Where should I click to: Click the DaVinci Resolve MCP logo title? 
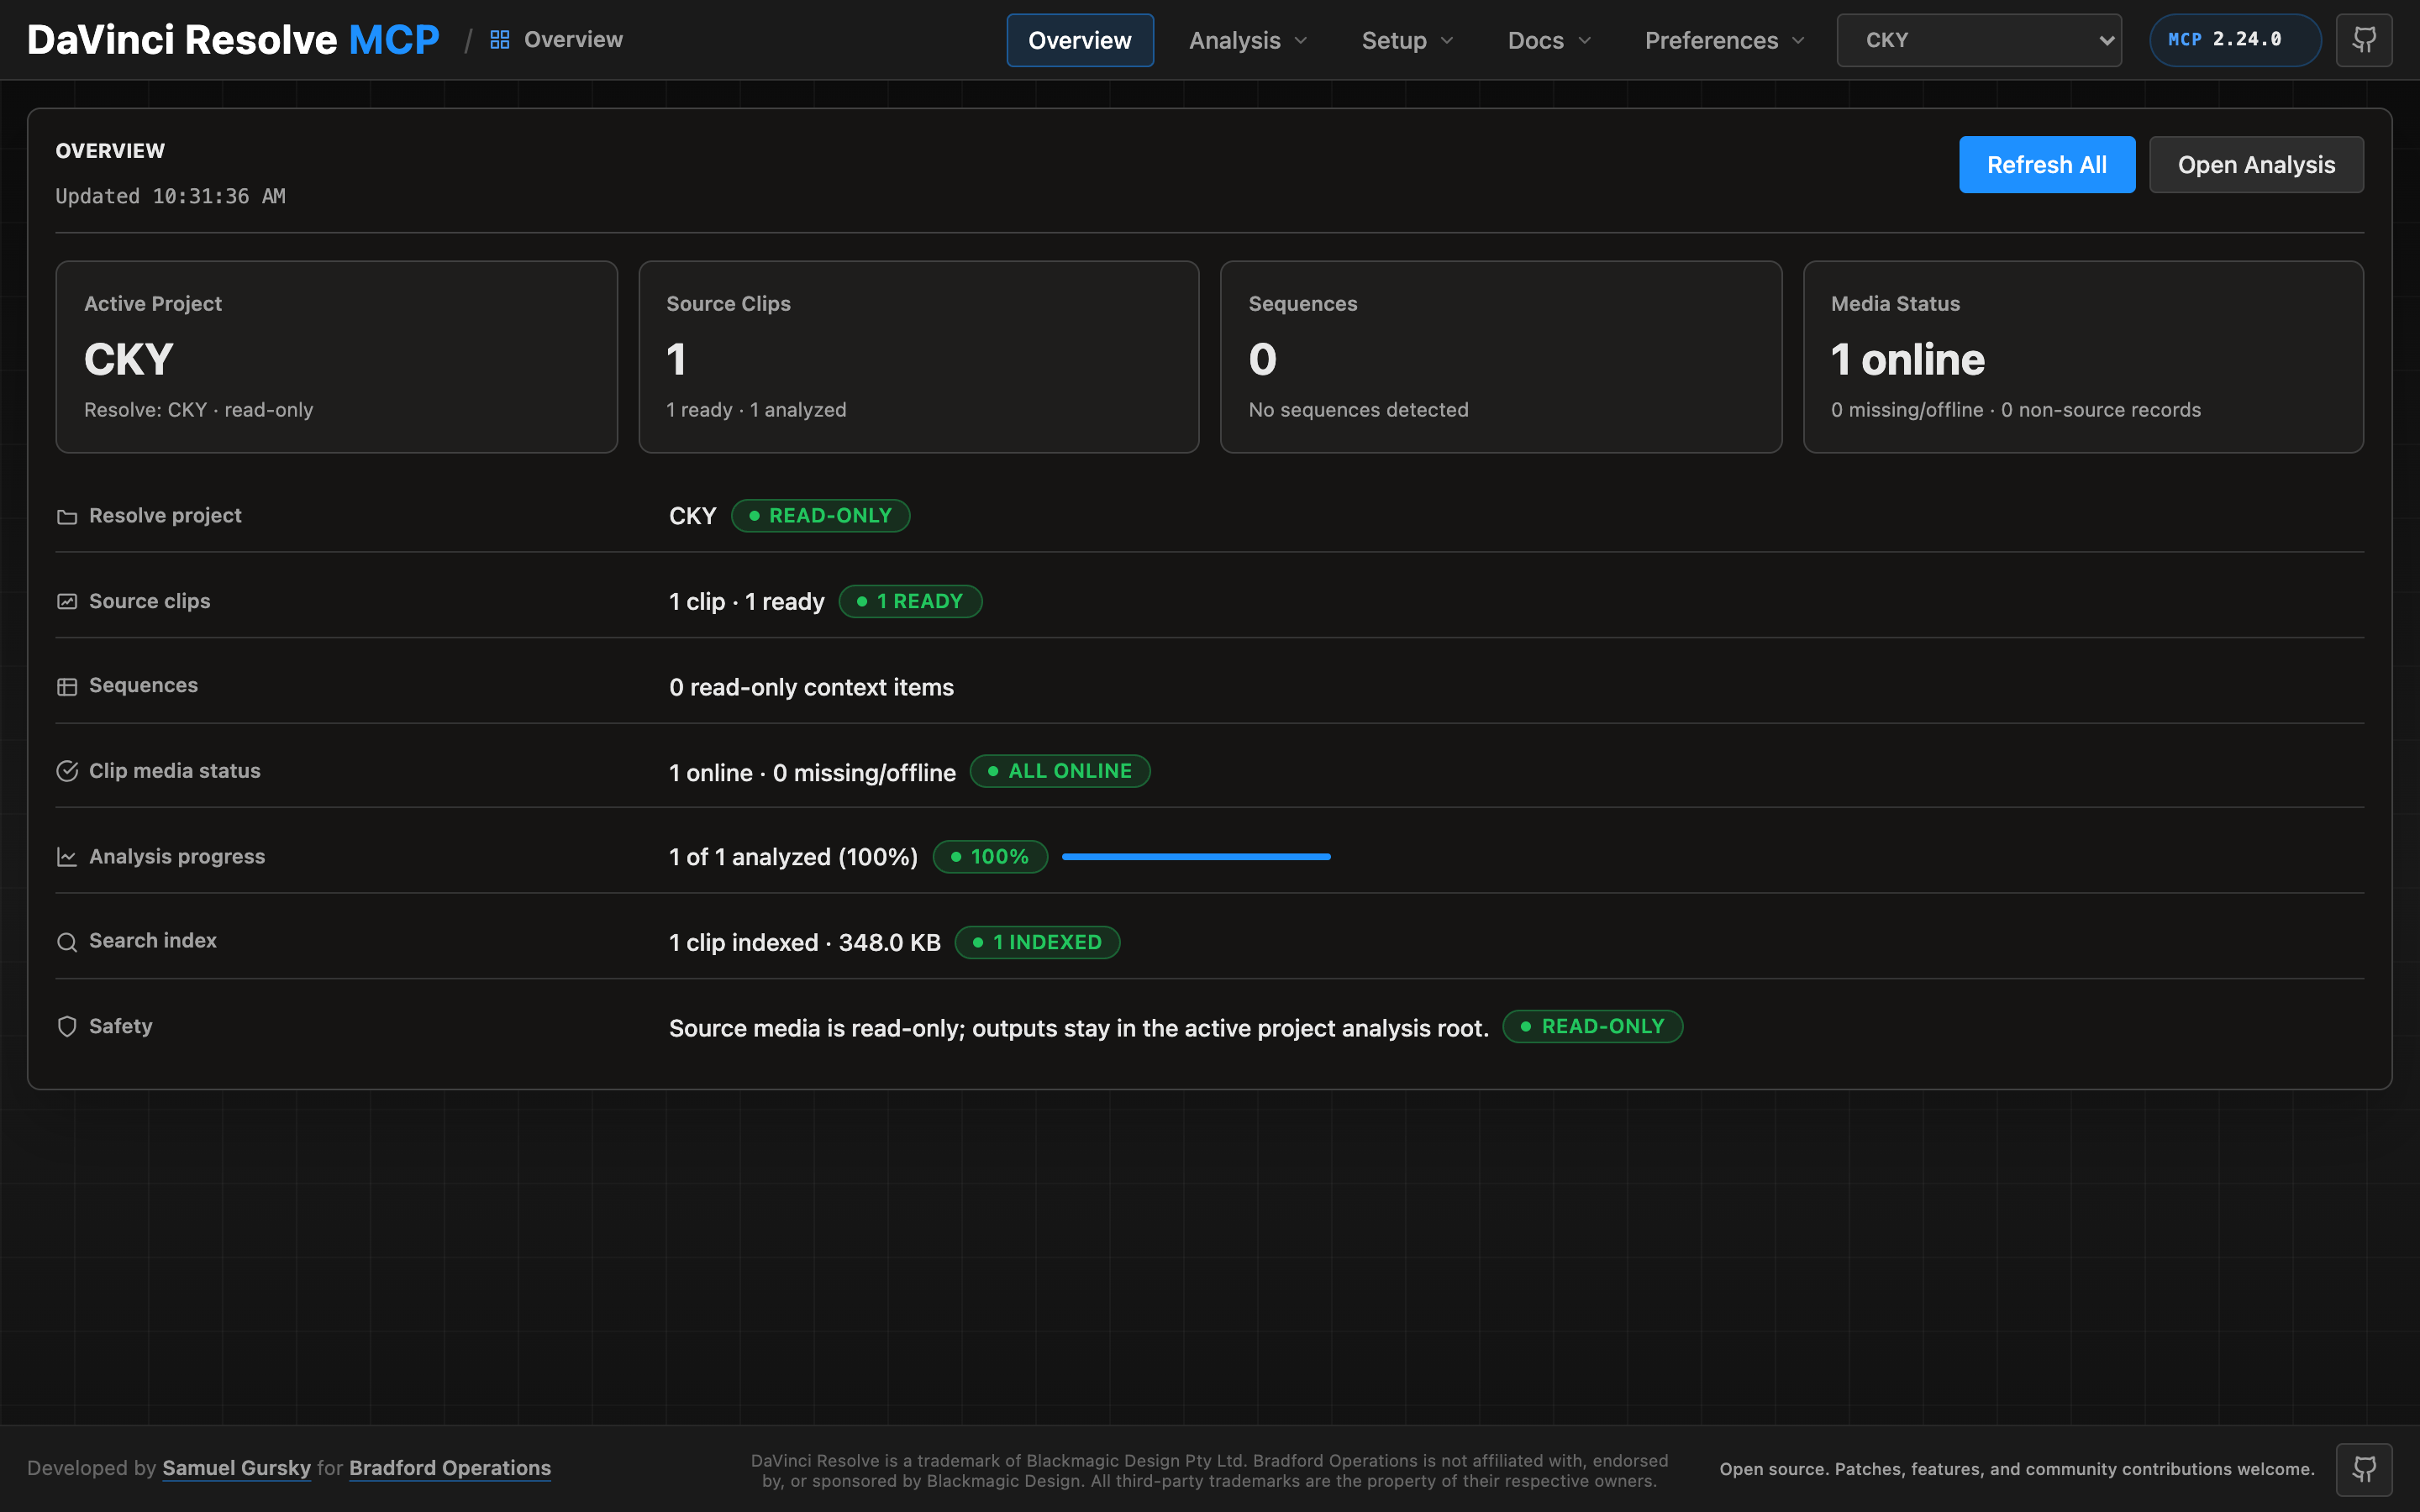pyautogui.click(x=233, y=40)
